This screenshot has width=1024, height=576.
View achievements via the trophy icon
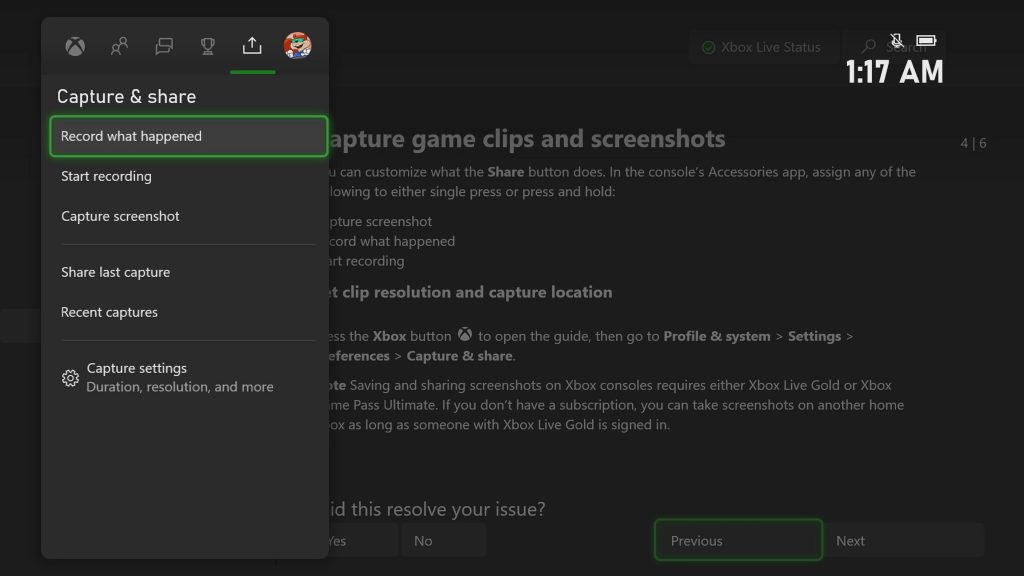pos(208,46)
